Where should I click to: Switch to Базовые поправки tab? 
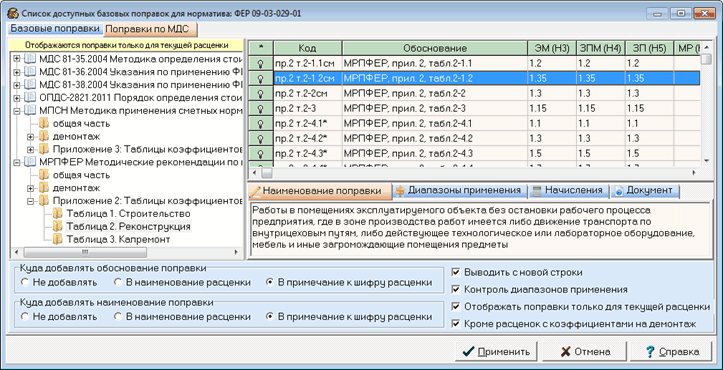[x=55, y=29]
